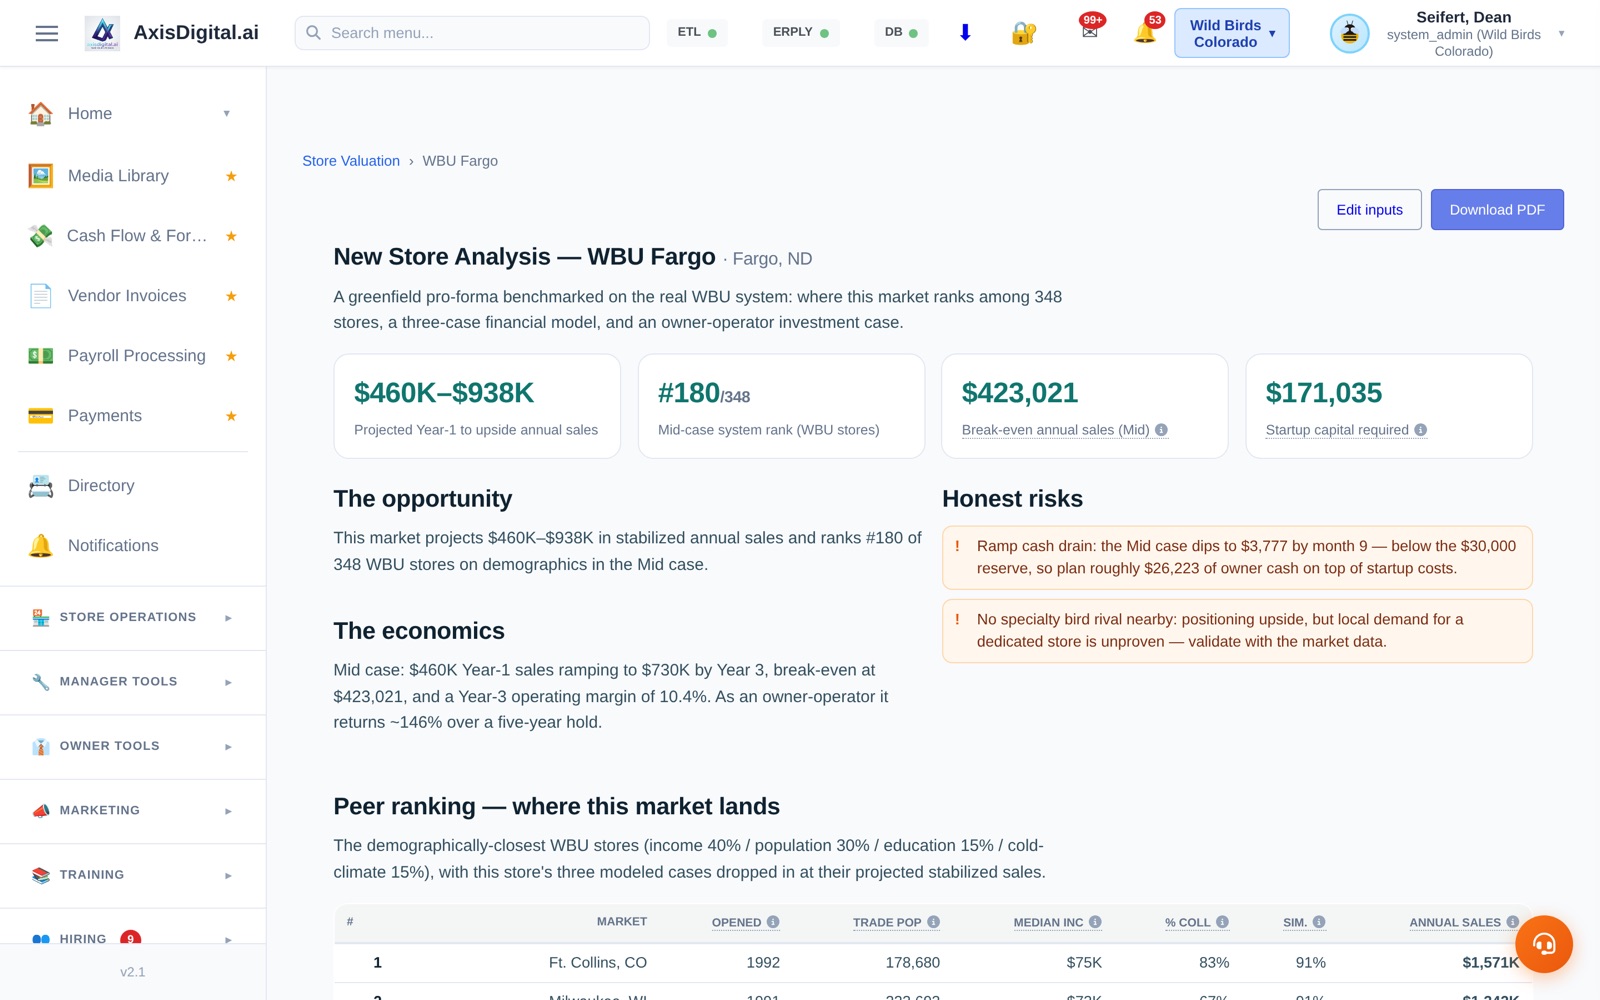Click the ETL status indicator

697,33
